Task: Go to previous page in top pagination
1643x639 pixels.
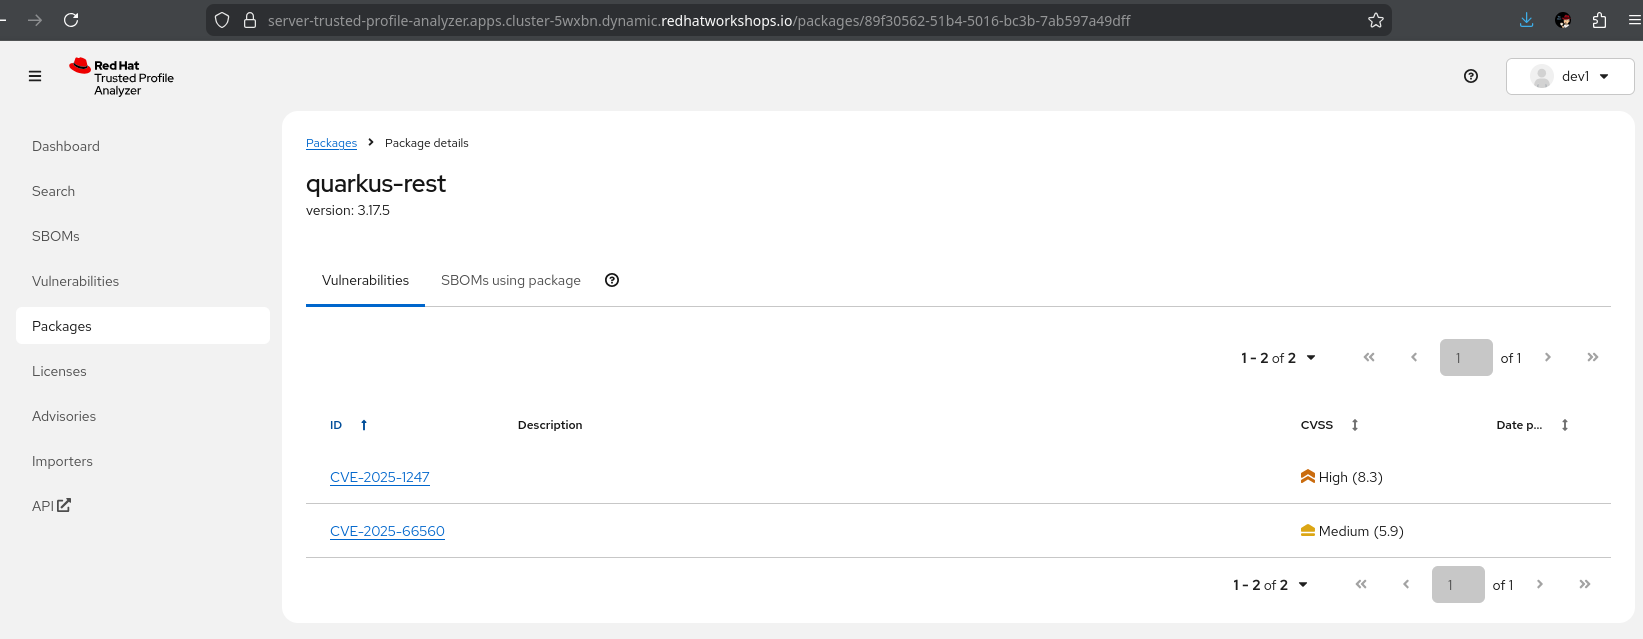Action: 1414,357
